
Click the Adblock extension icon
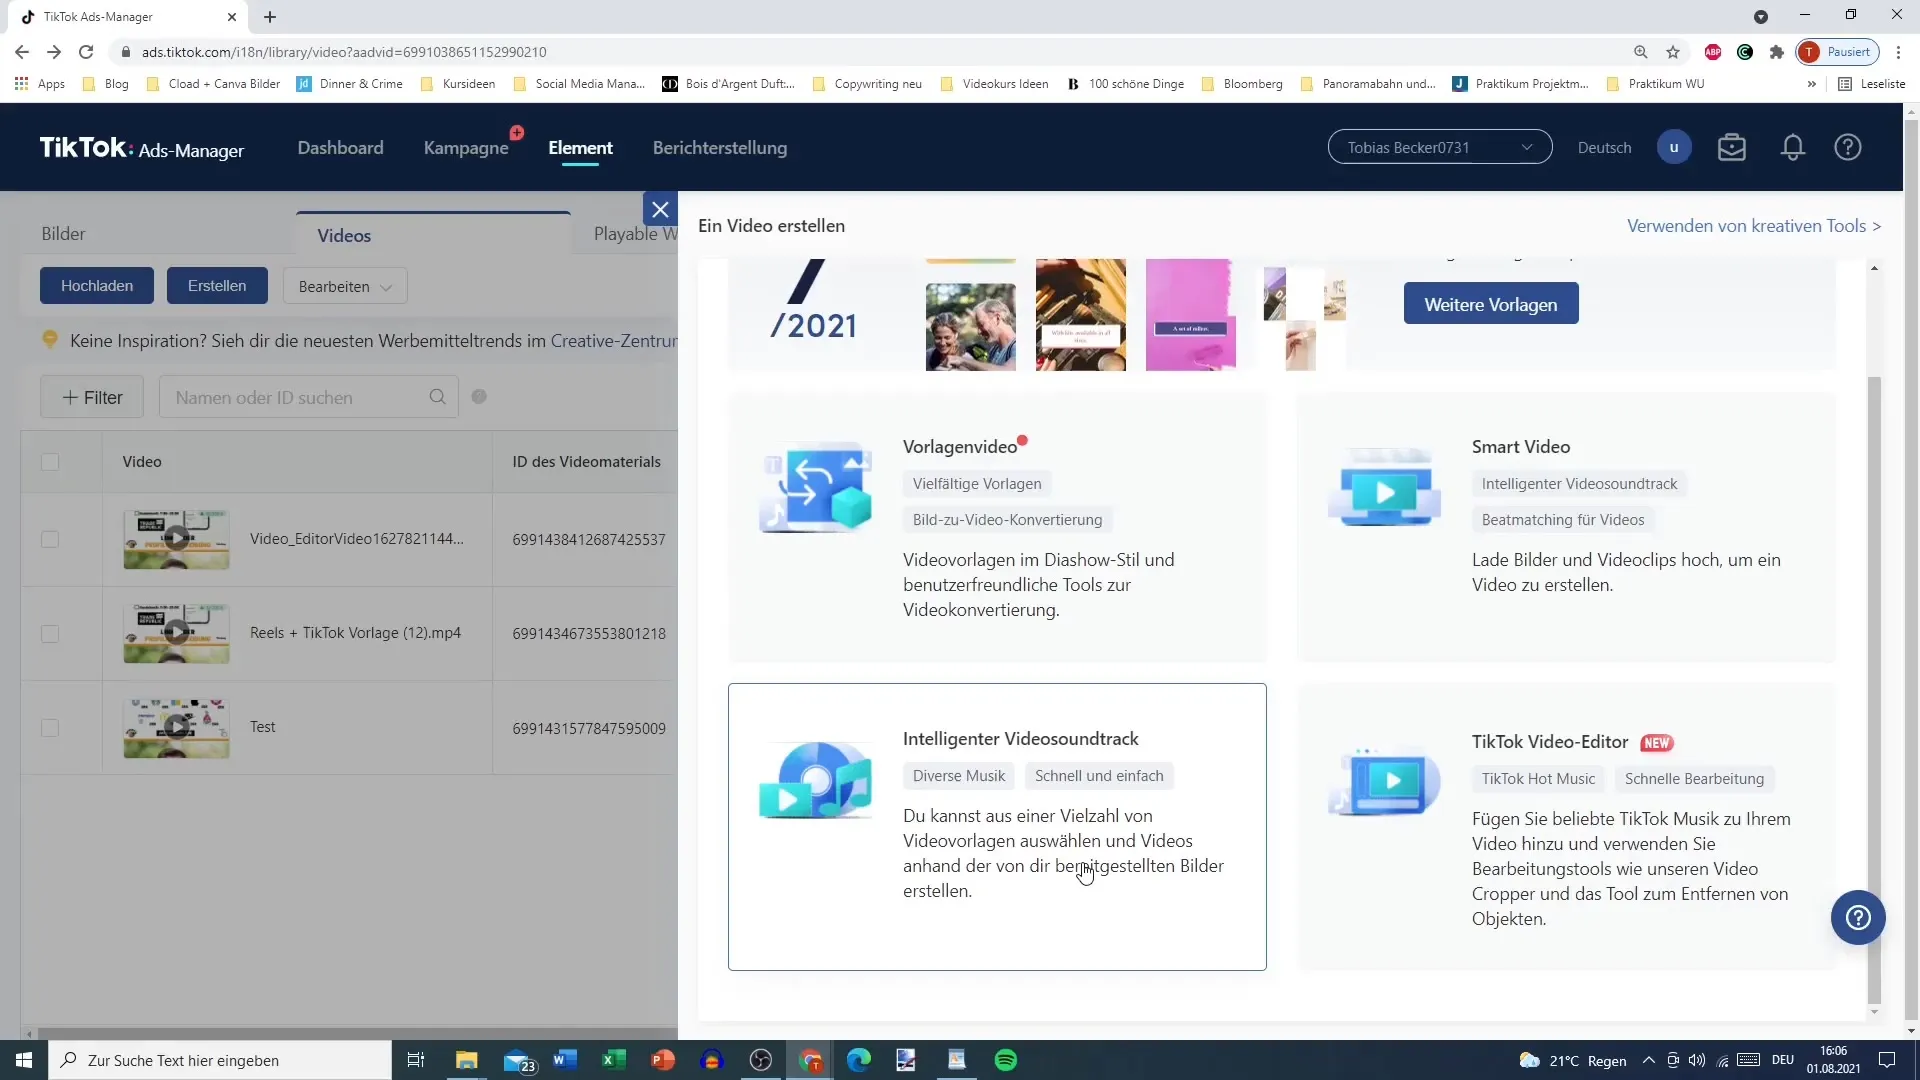point(1713,52)
